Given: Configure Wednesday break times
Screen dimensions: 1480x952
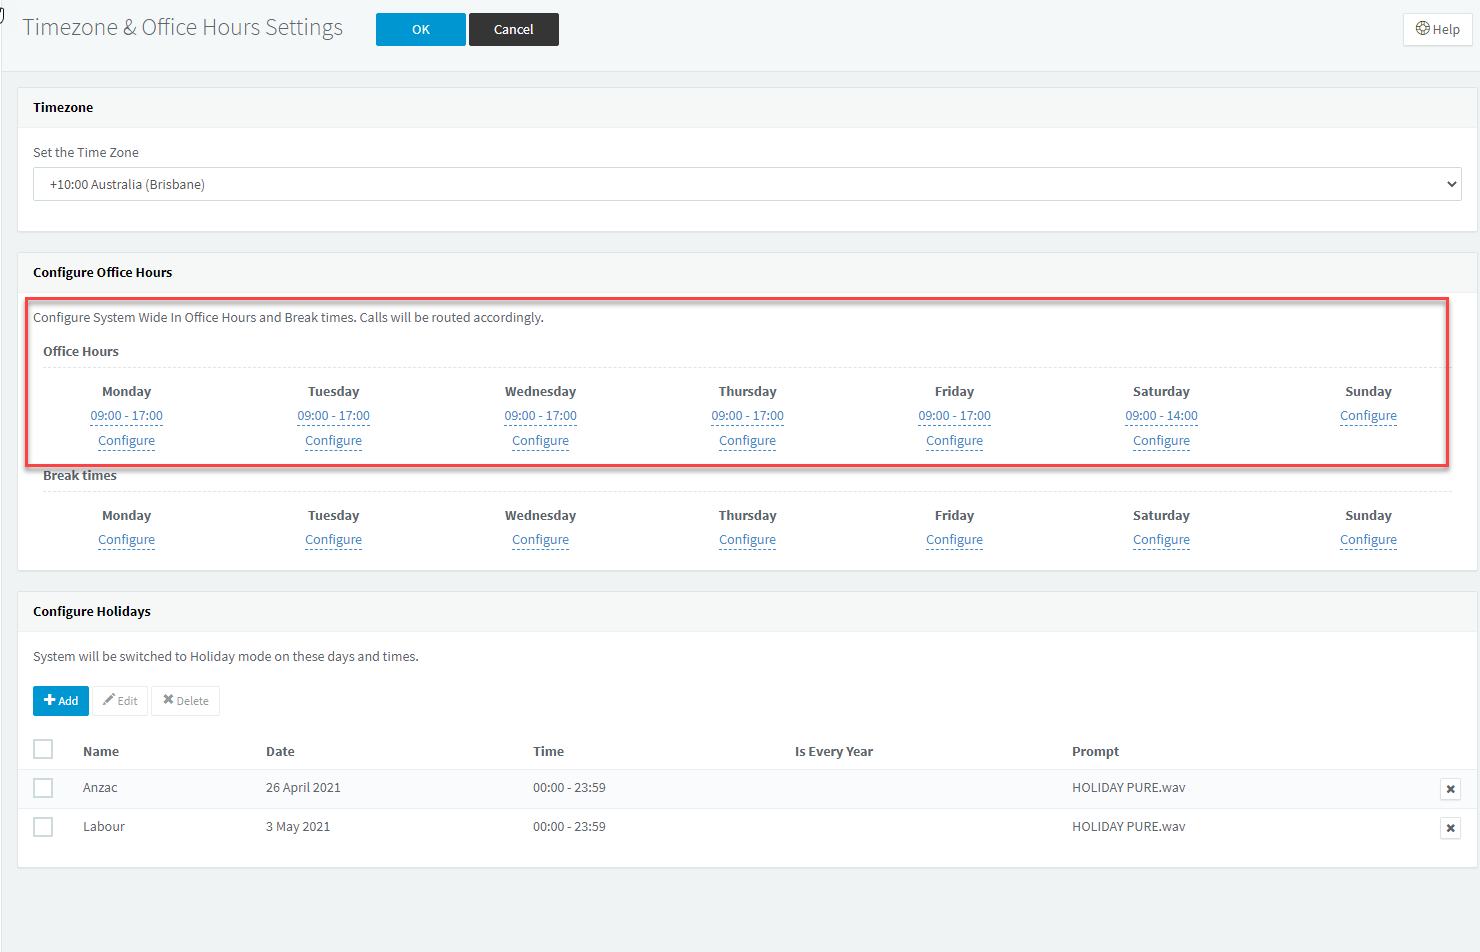Looking at the screenshot, I should pos(541,540).
